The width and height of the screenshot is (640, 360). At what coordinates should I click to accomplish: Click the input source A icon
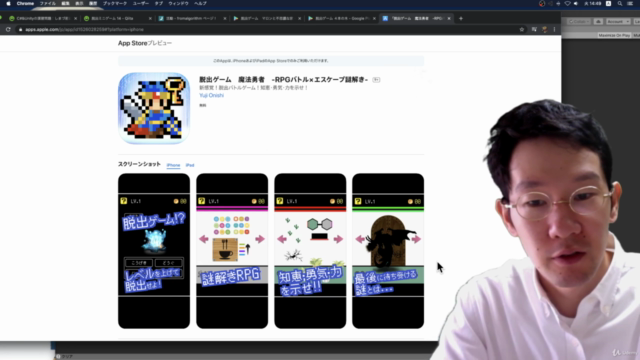[x=609, y=3]
